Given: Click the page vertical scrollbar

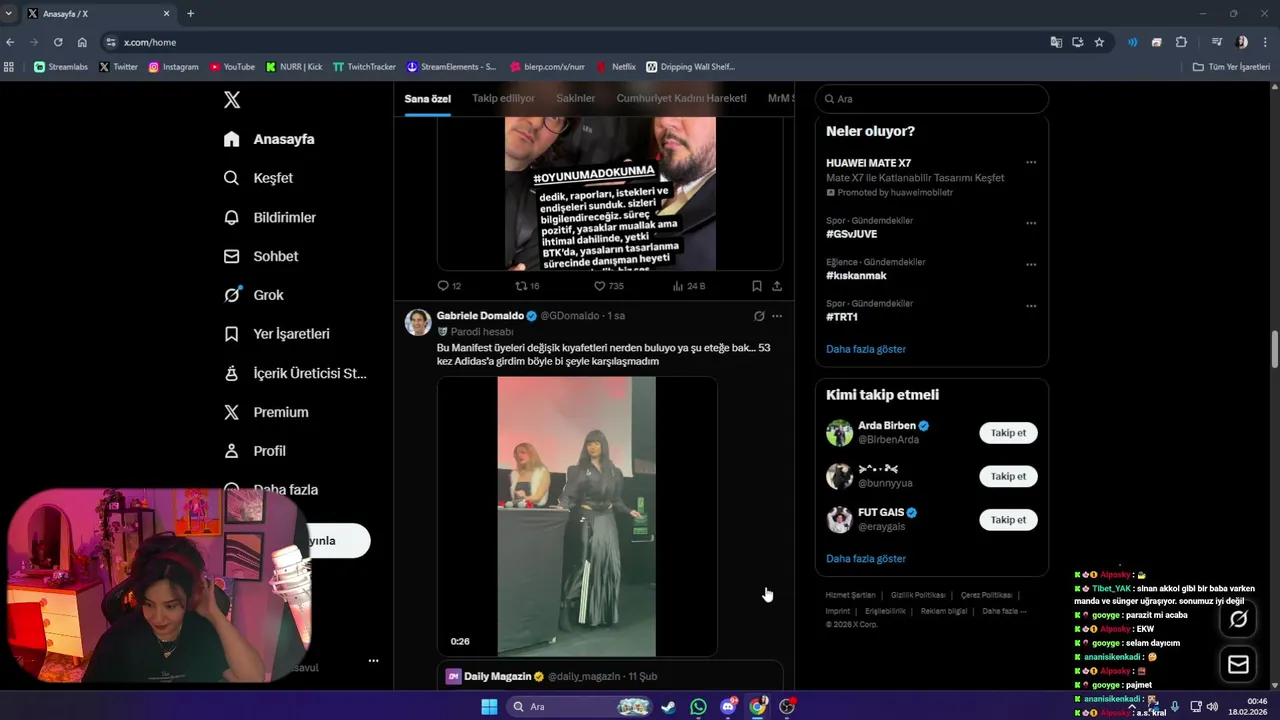Looking at the screenshot, I should (1274, 349).
